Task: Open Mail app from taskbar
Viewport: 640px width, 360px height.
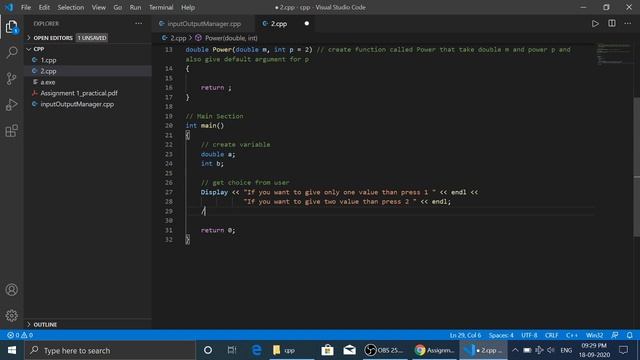Action: pos(350,350)
